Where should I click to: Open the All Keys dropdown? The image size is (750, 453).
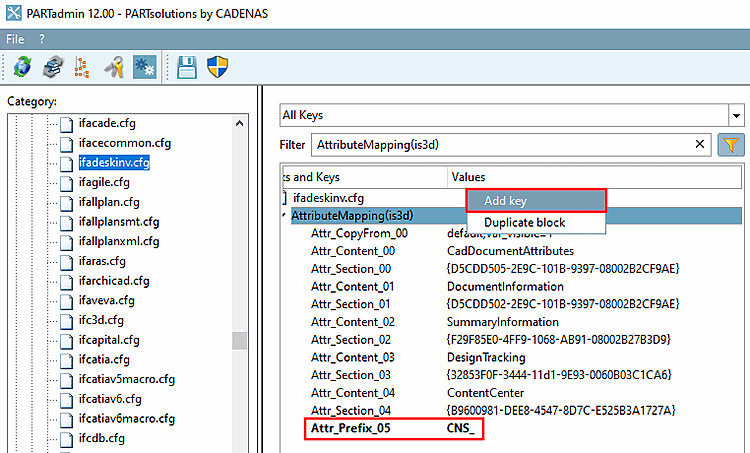pos(737,115)
